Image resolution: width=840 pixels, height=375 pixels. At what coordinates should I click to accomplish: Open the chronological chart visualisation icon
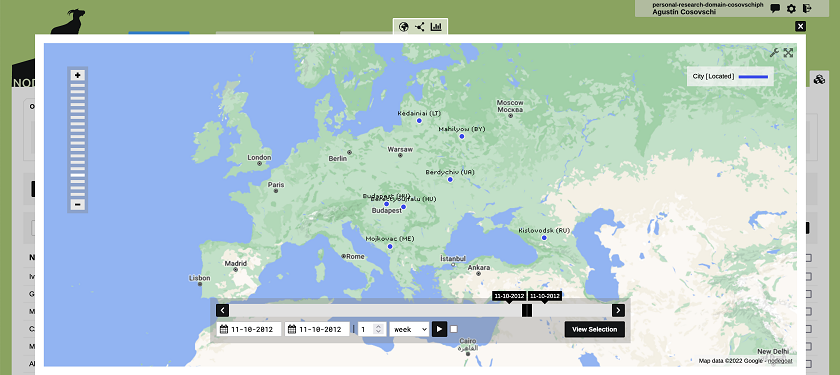point(436,26)
